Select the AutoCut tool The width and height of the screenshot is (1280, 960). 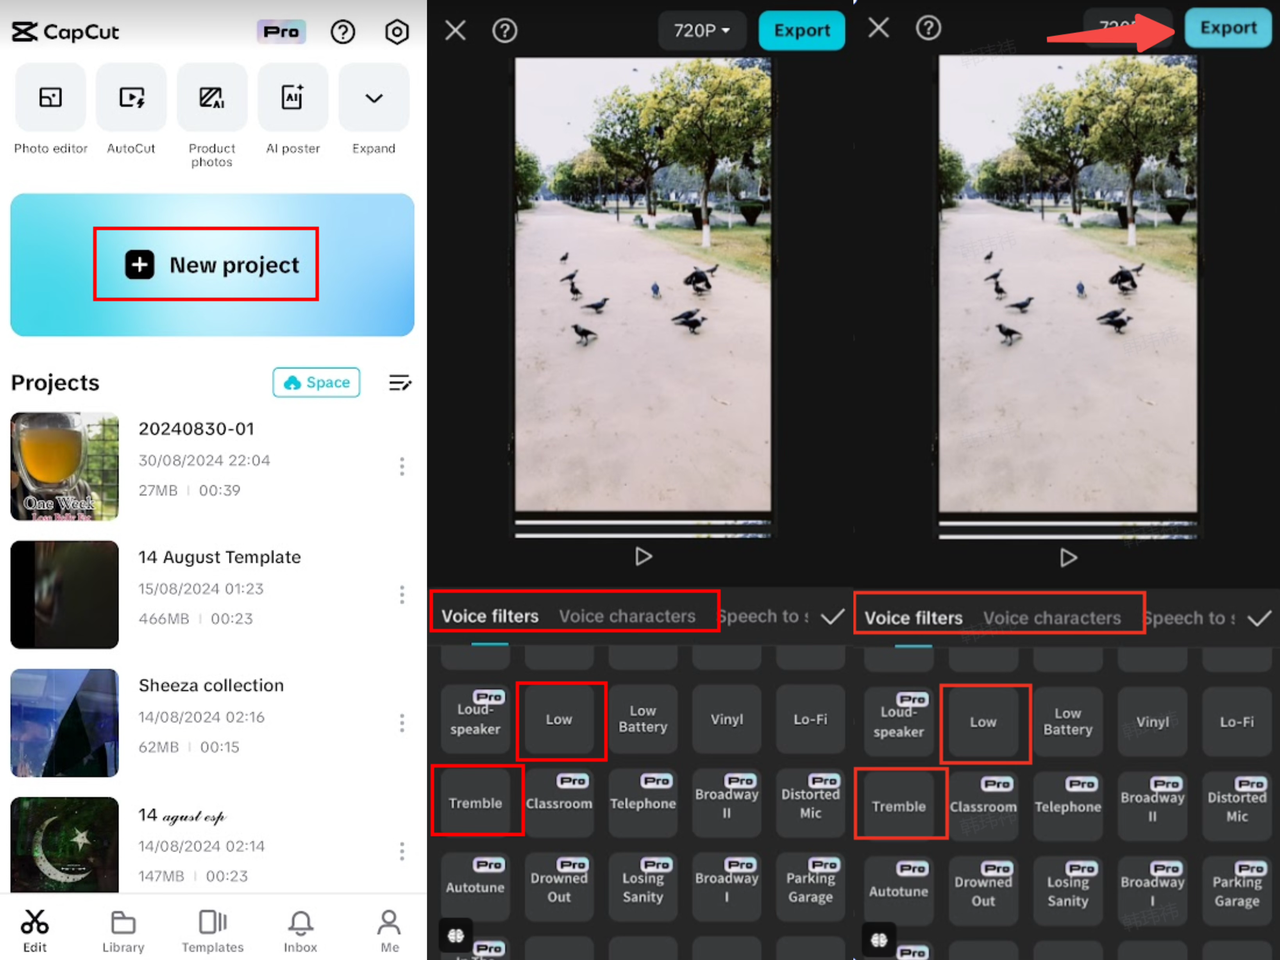coord(131,110)
